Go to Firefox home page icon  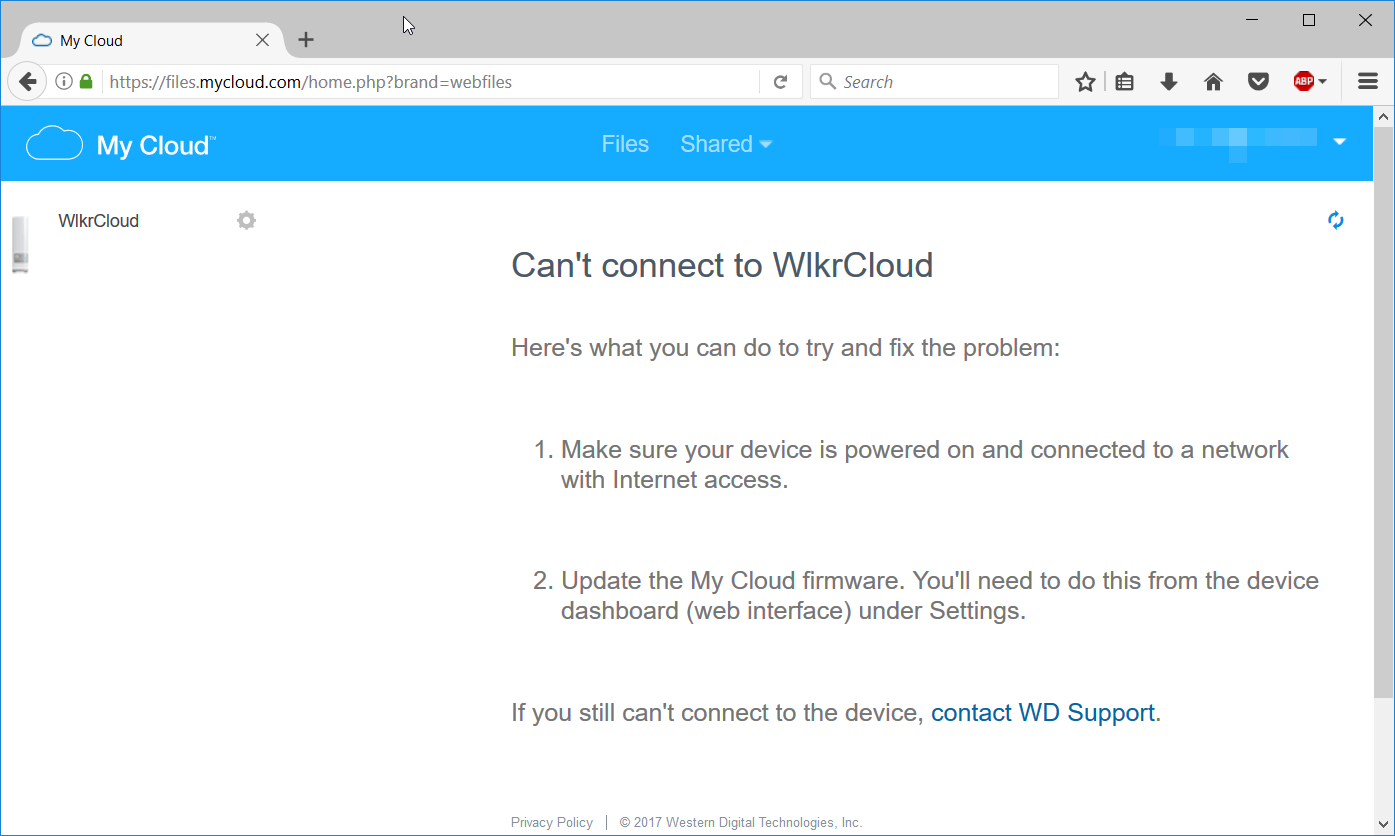click(x=1213, y=82)
